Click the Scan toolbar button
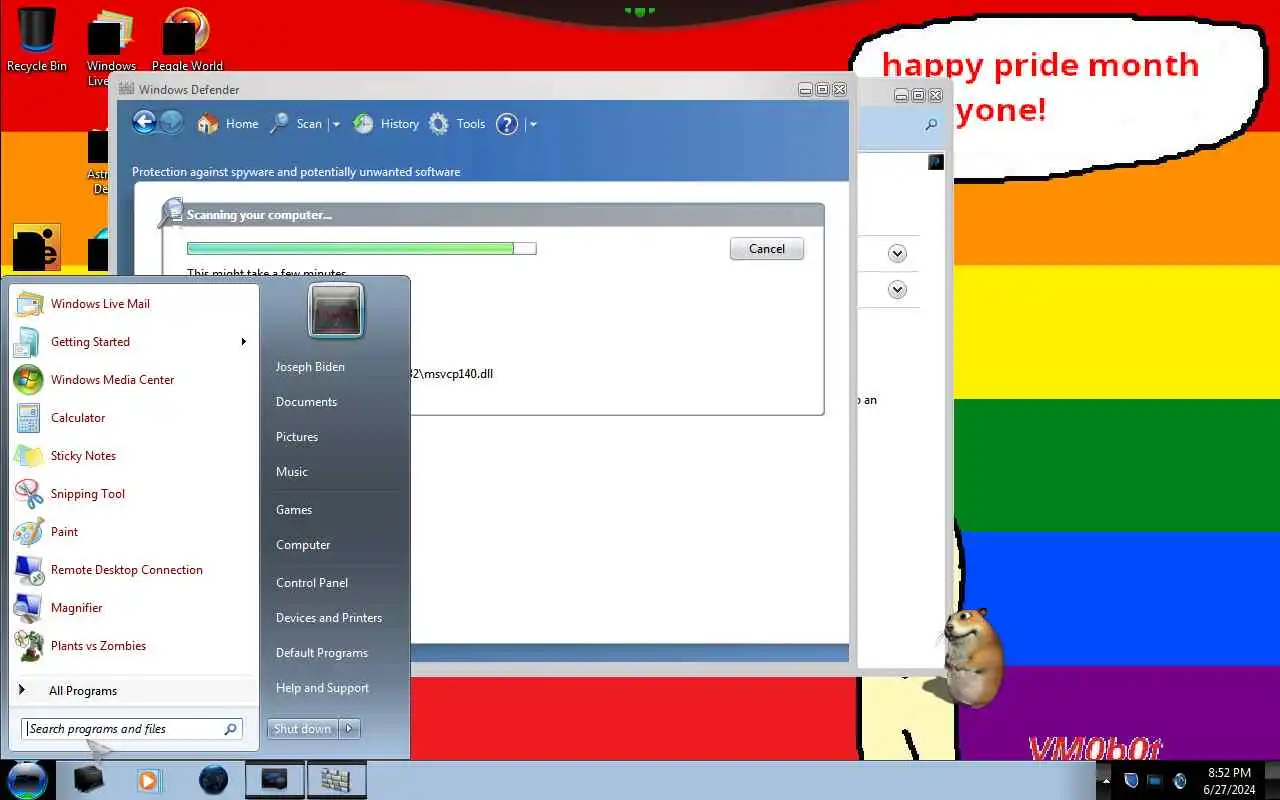Screen dimensions: 1280x800 (x=296, y=124)
